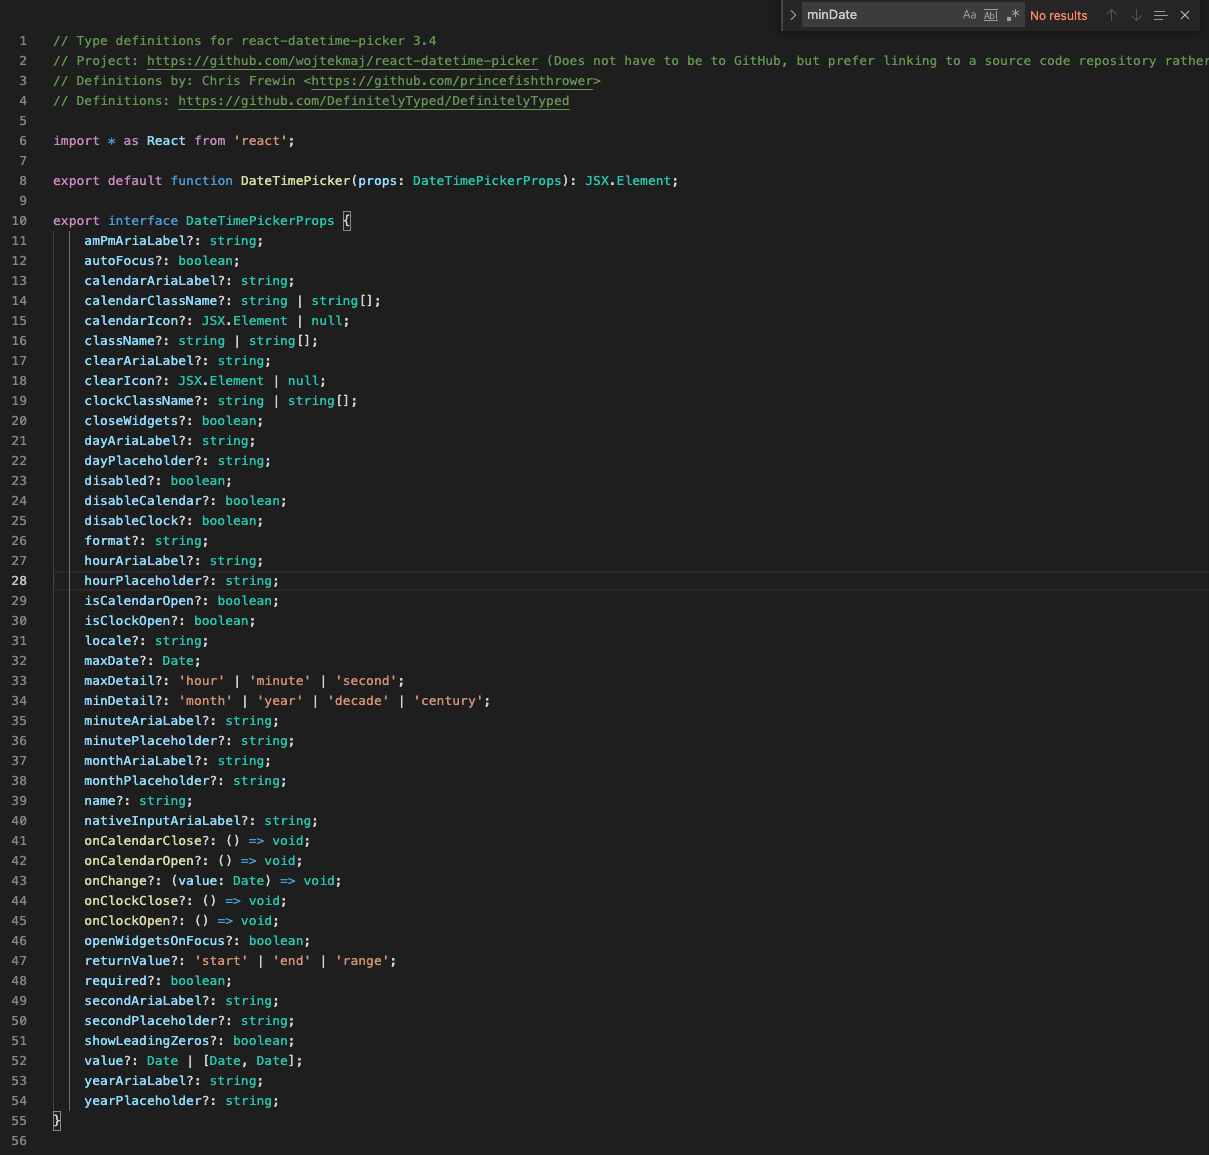The image size is (1209, 1155).
Task: Click the next match arrow in find widget
Action: point(1134,15)
